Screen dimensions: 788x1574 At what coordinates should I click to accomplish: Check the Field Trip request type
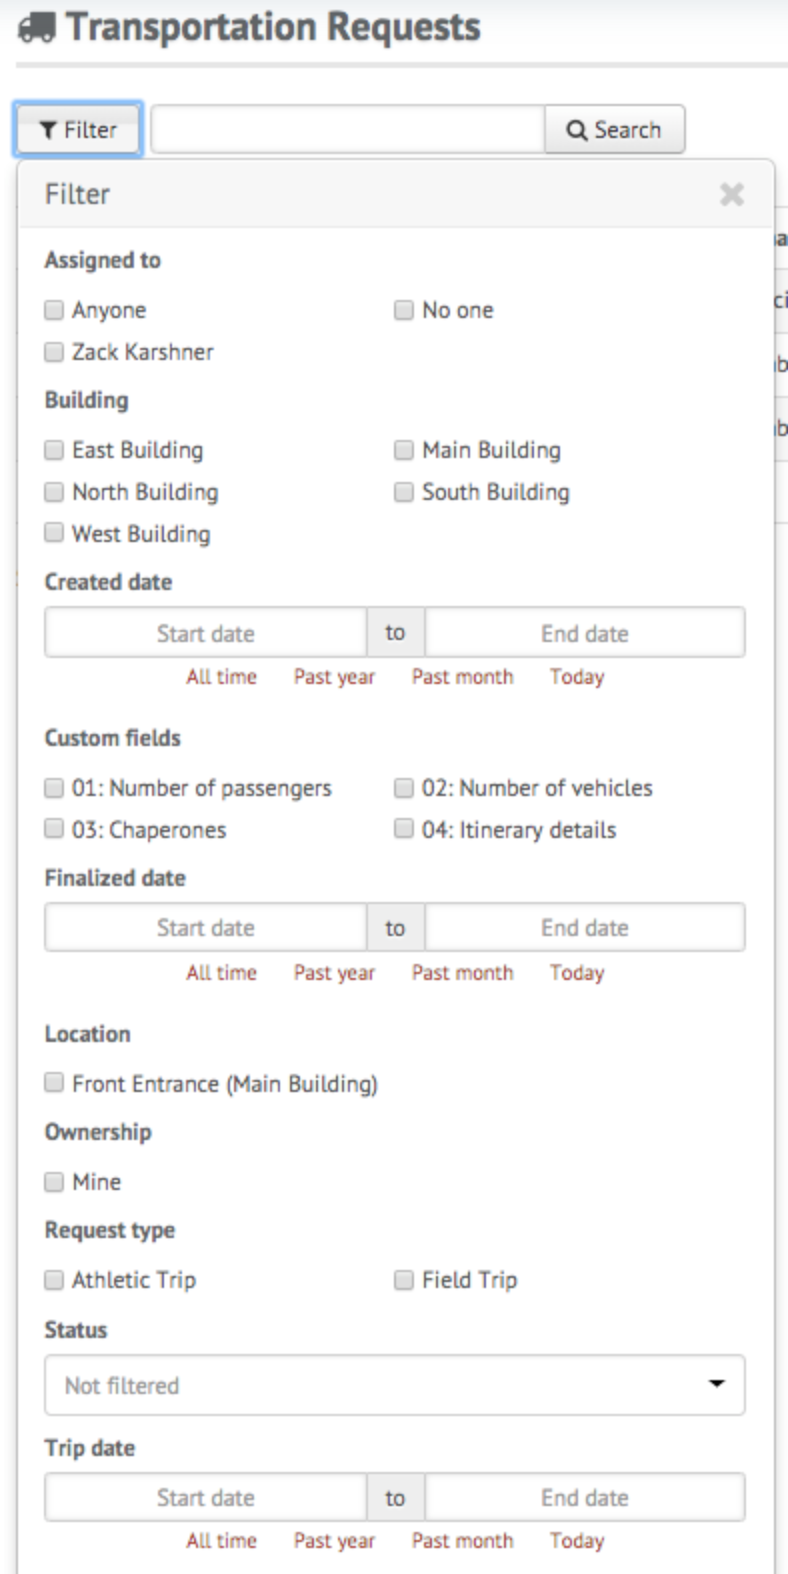tap(404, 1280)
